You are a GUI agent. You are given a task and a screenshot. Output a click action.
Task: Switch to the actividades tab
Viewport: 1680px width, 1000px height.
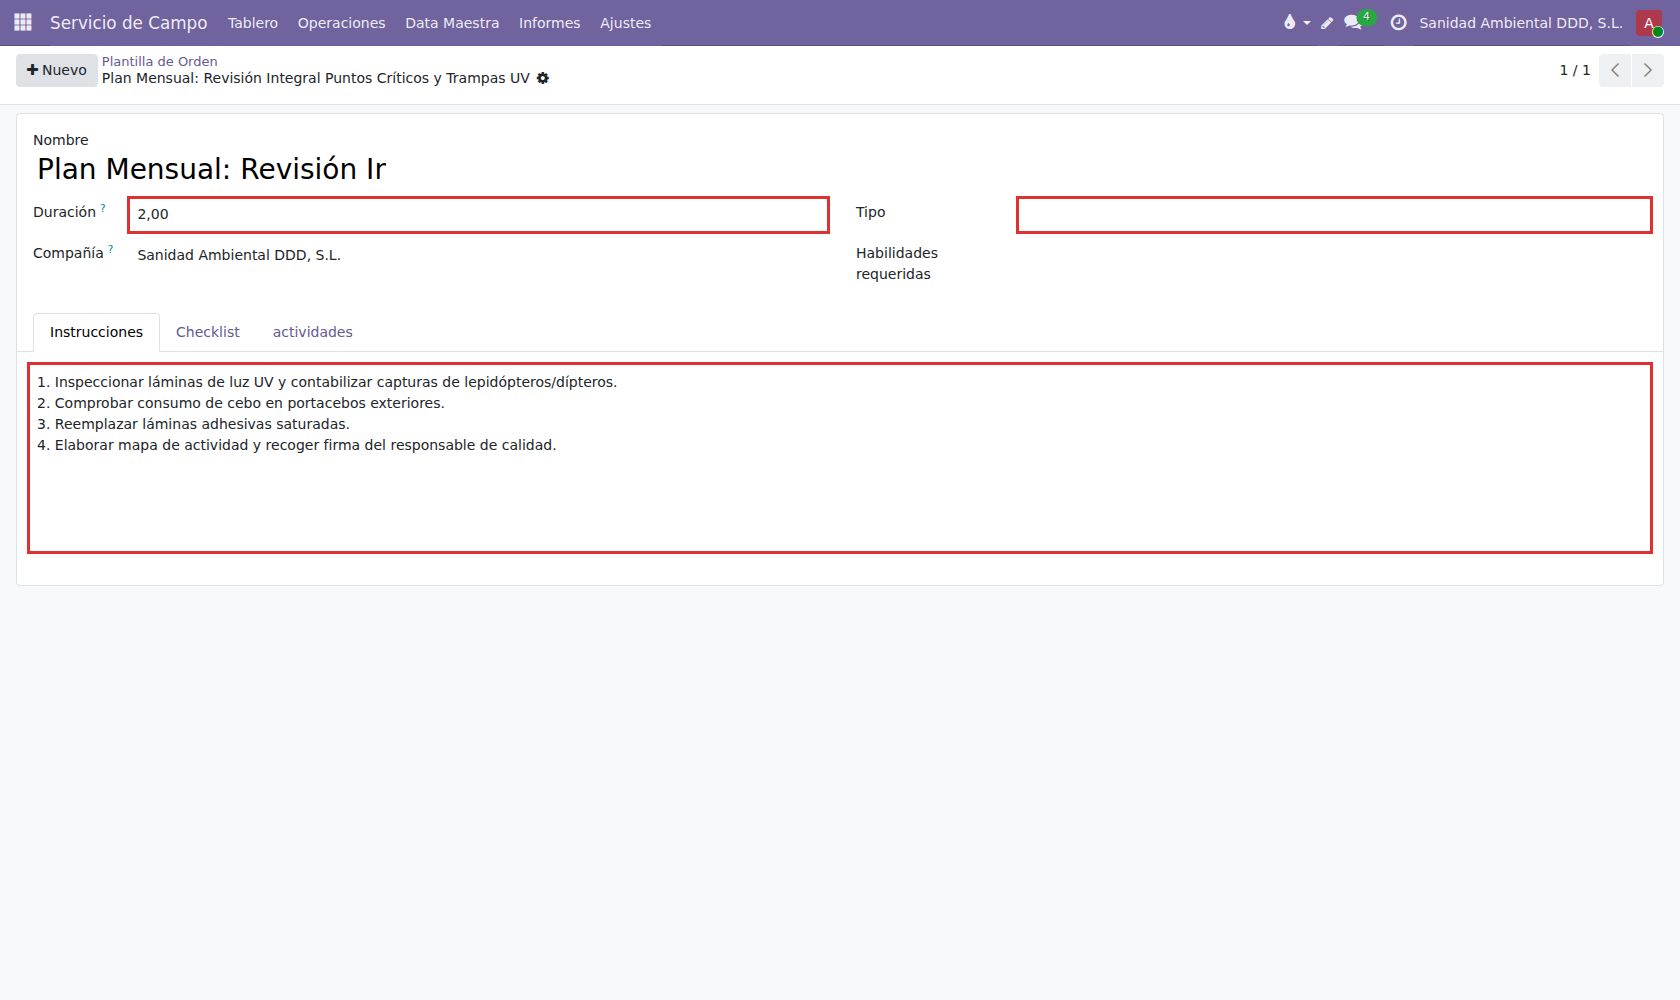pos(313,332)
